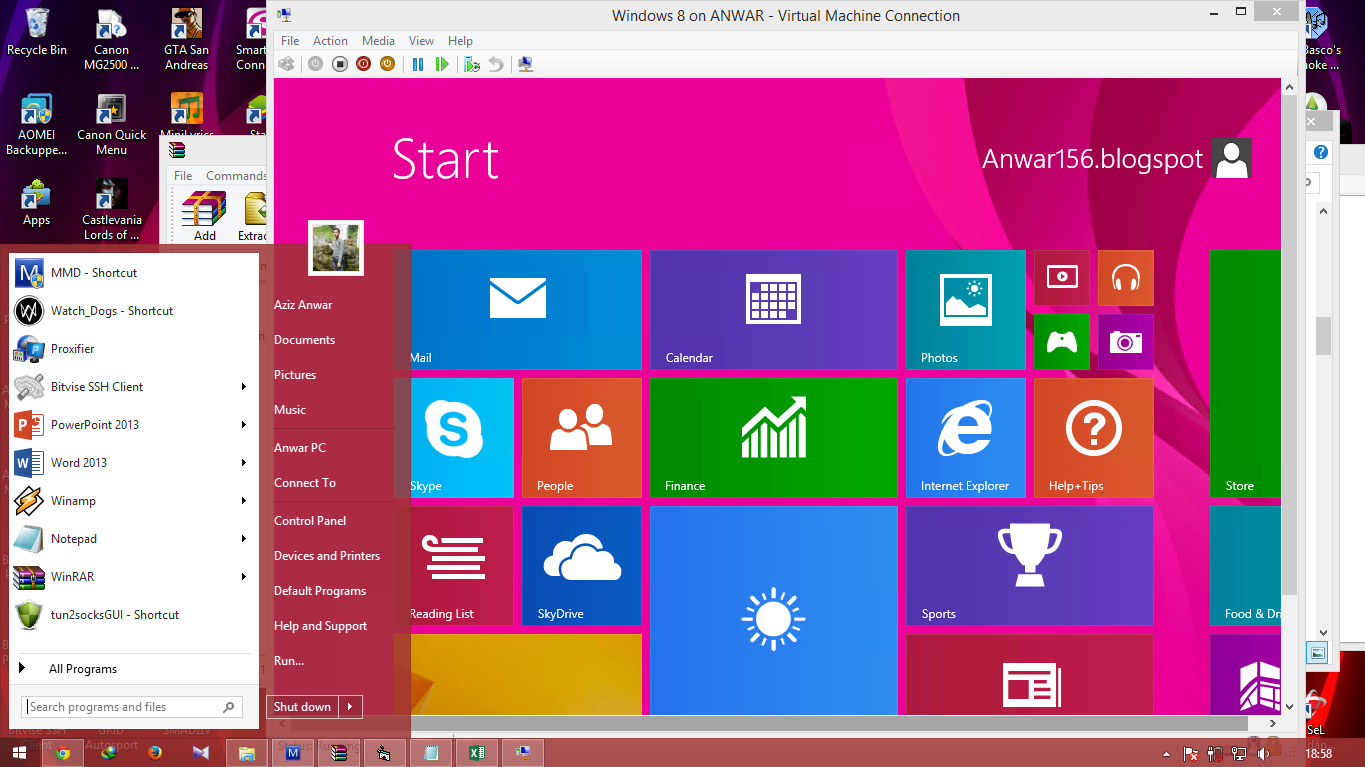Click the Search programs and files field

[x=132, y=707]
